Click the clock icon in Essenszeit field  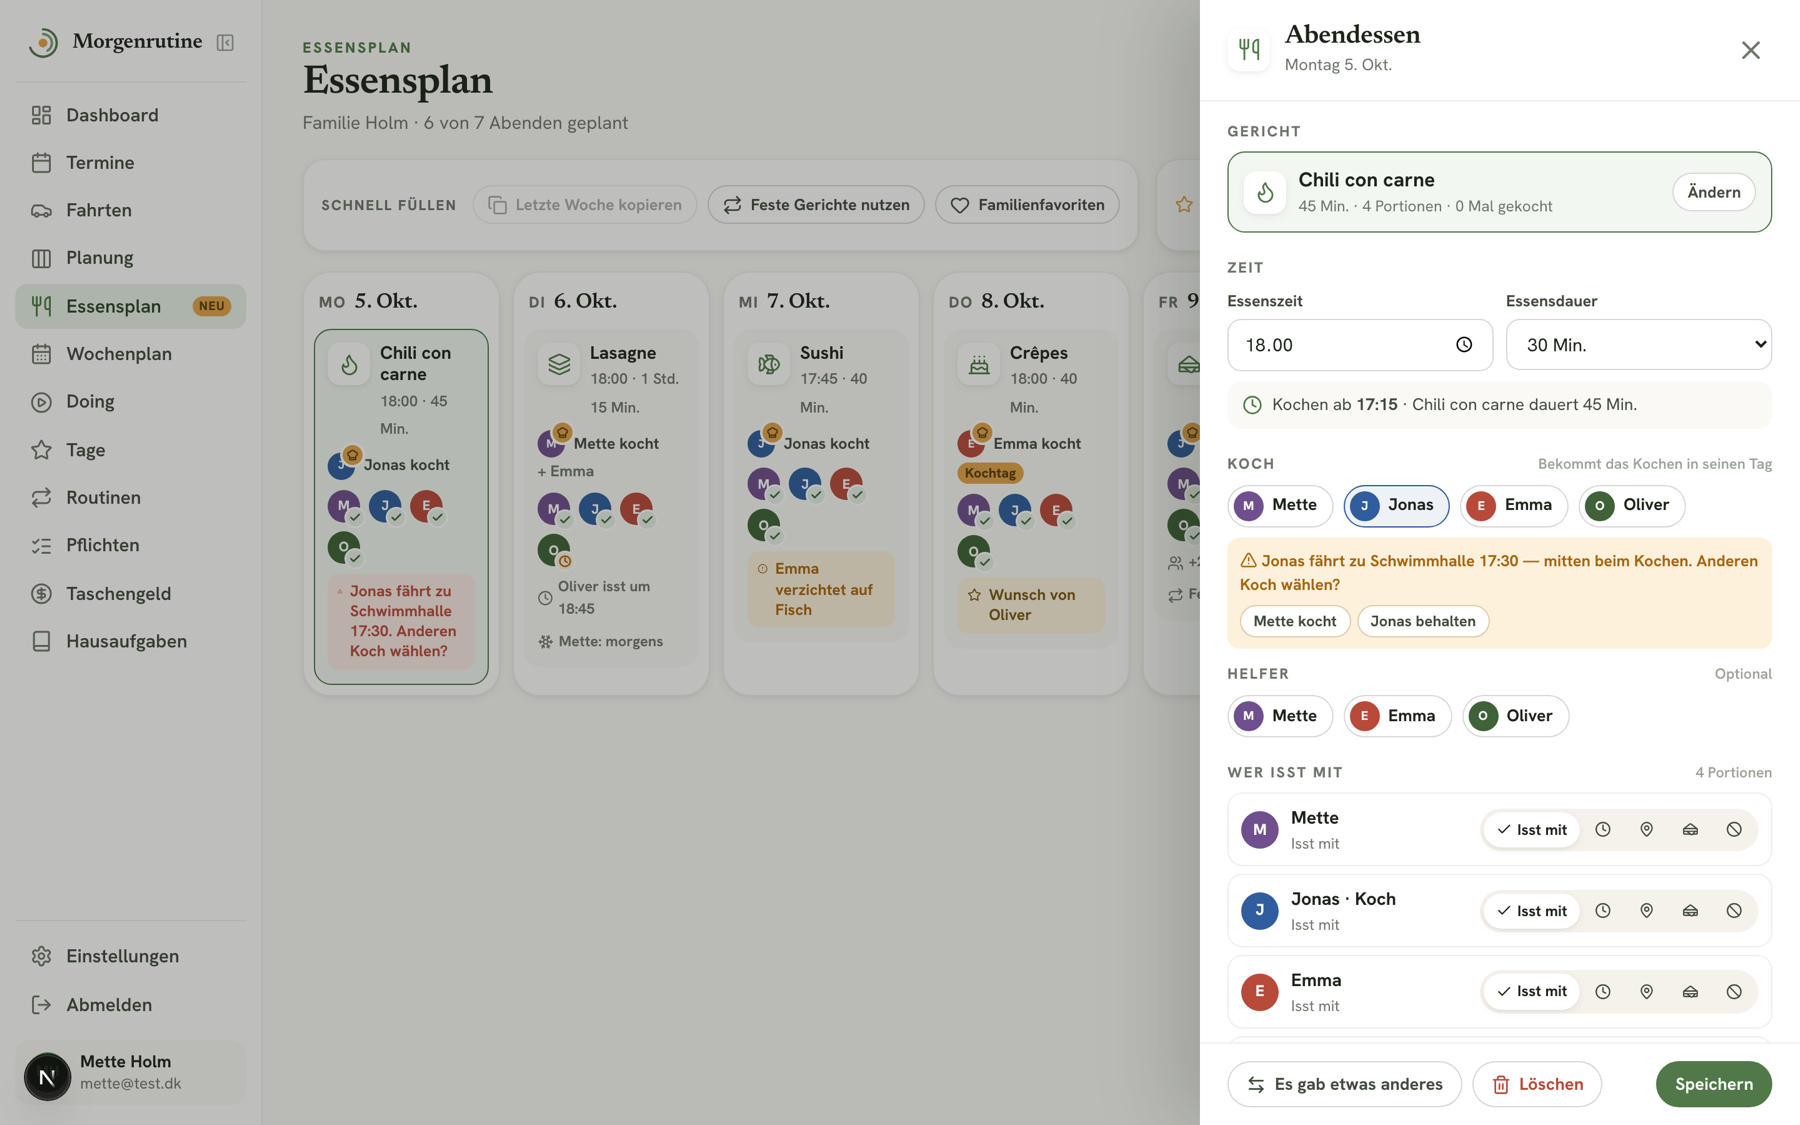coord(1464,345)
